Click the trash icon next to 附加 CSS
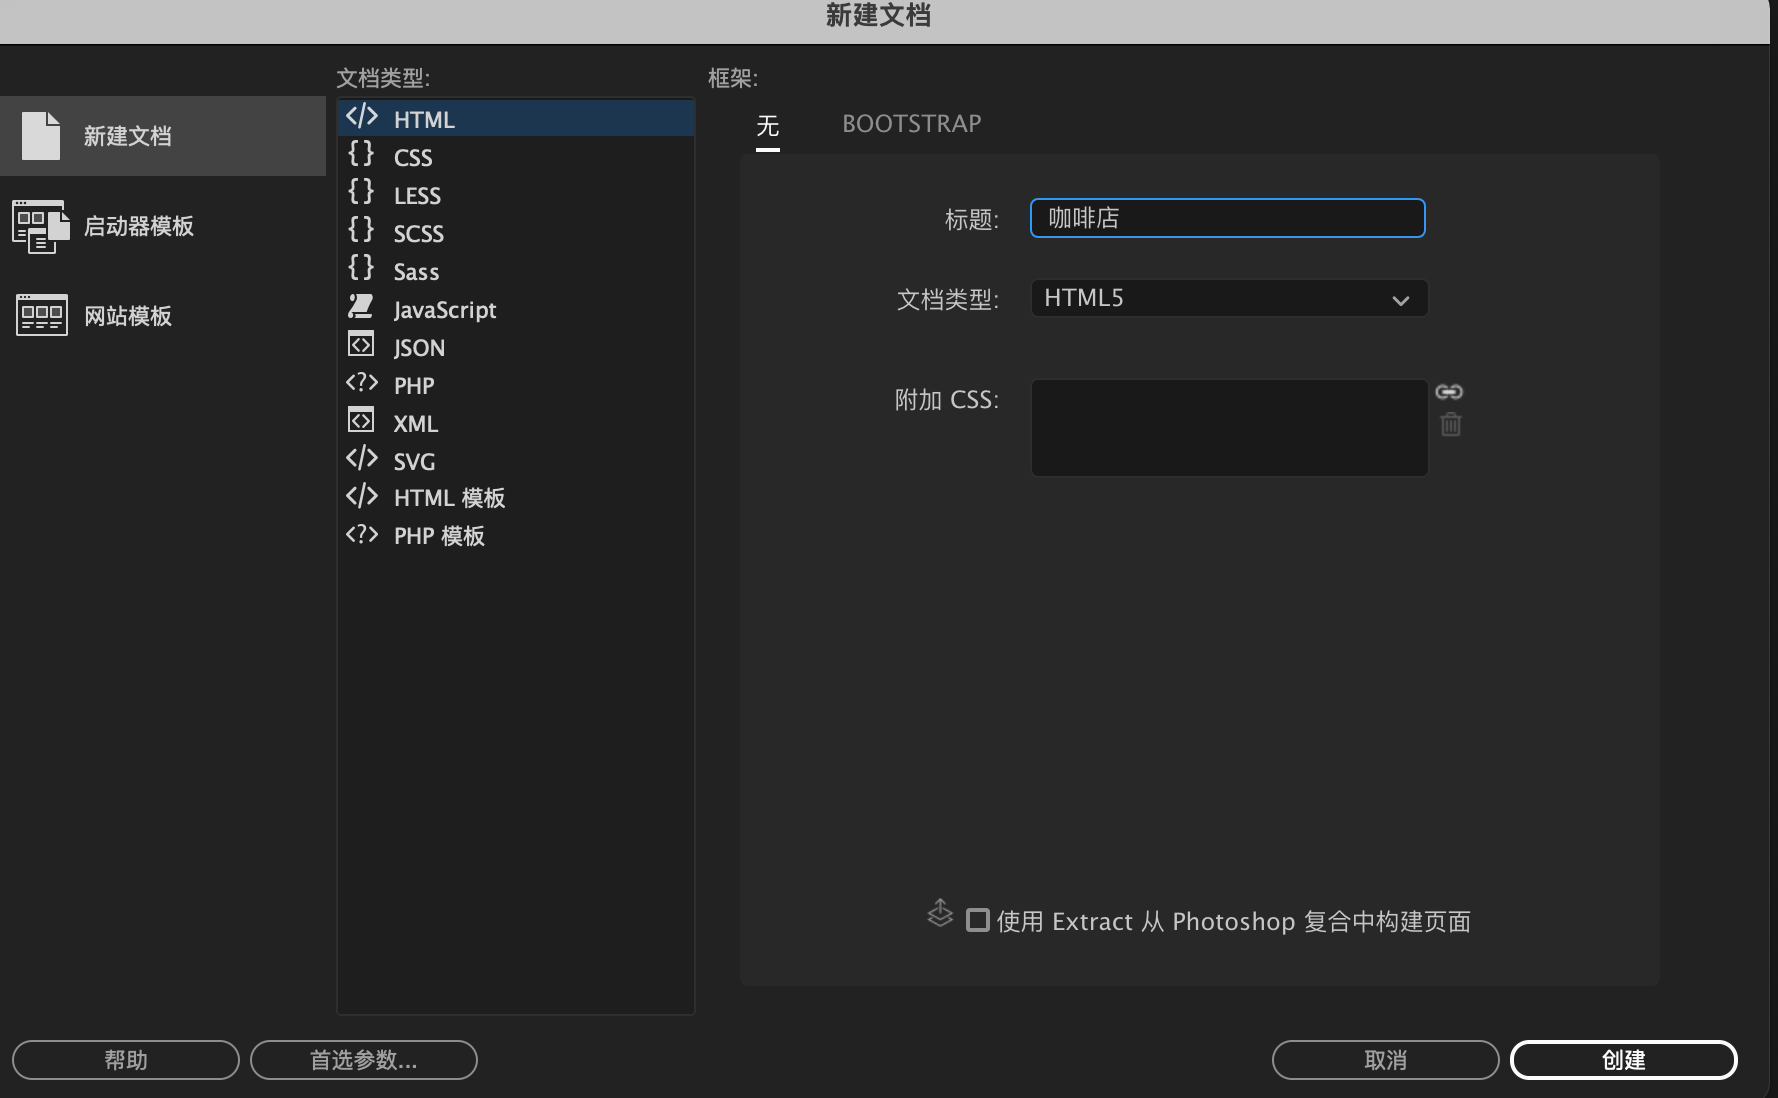Screen dimensions: 1778x1098 [1451, 425]
